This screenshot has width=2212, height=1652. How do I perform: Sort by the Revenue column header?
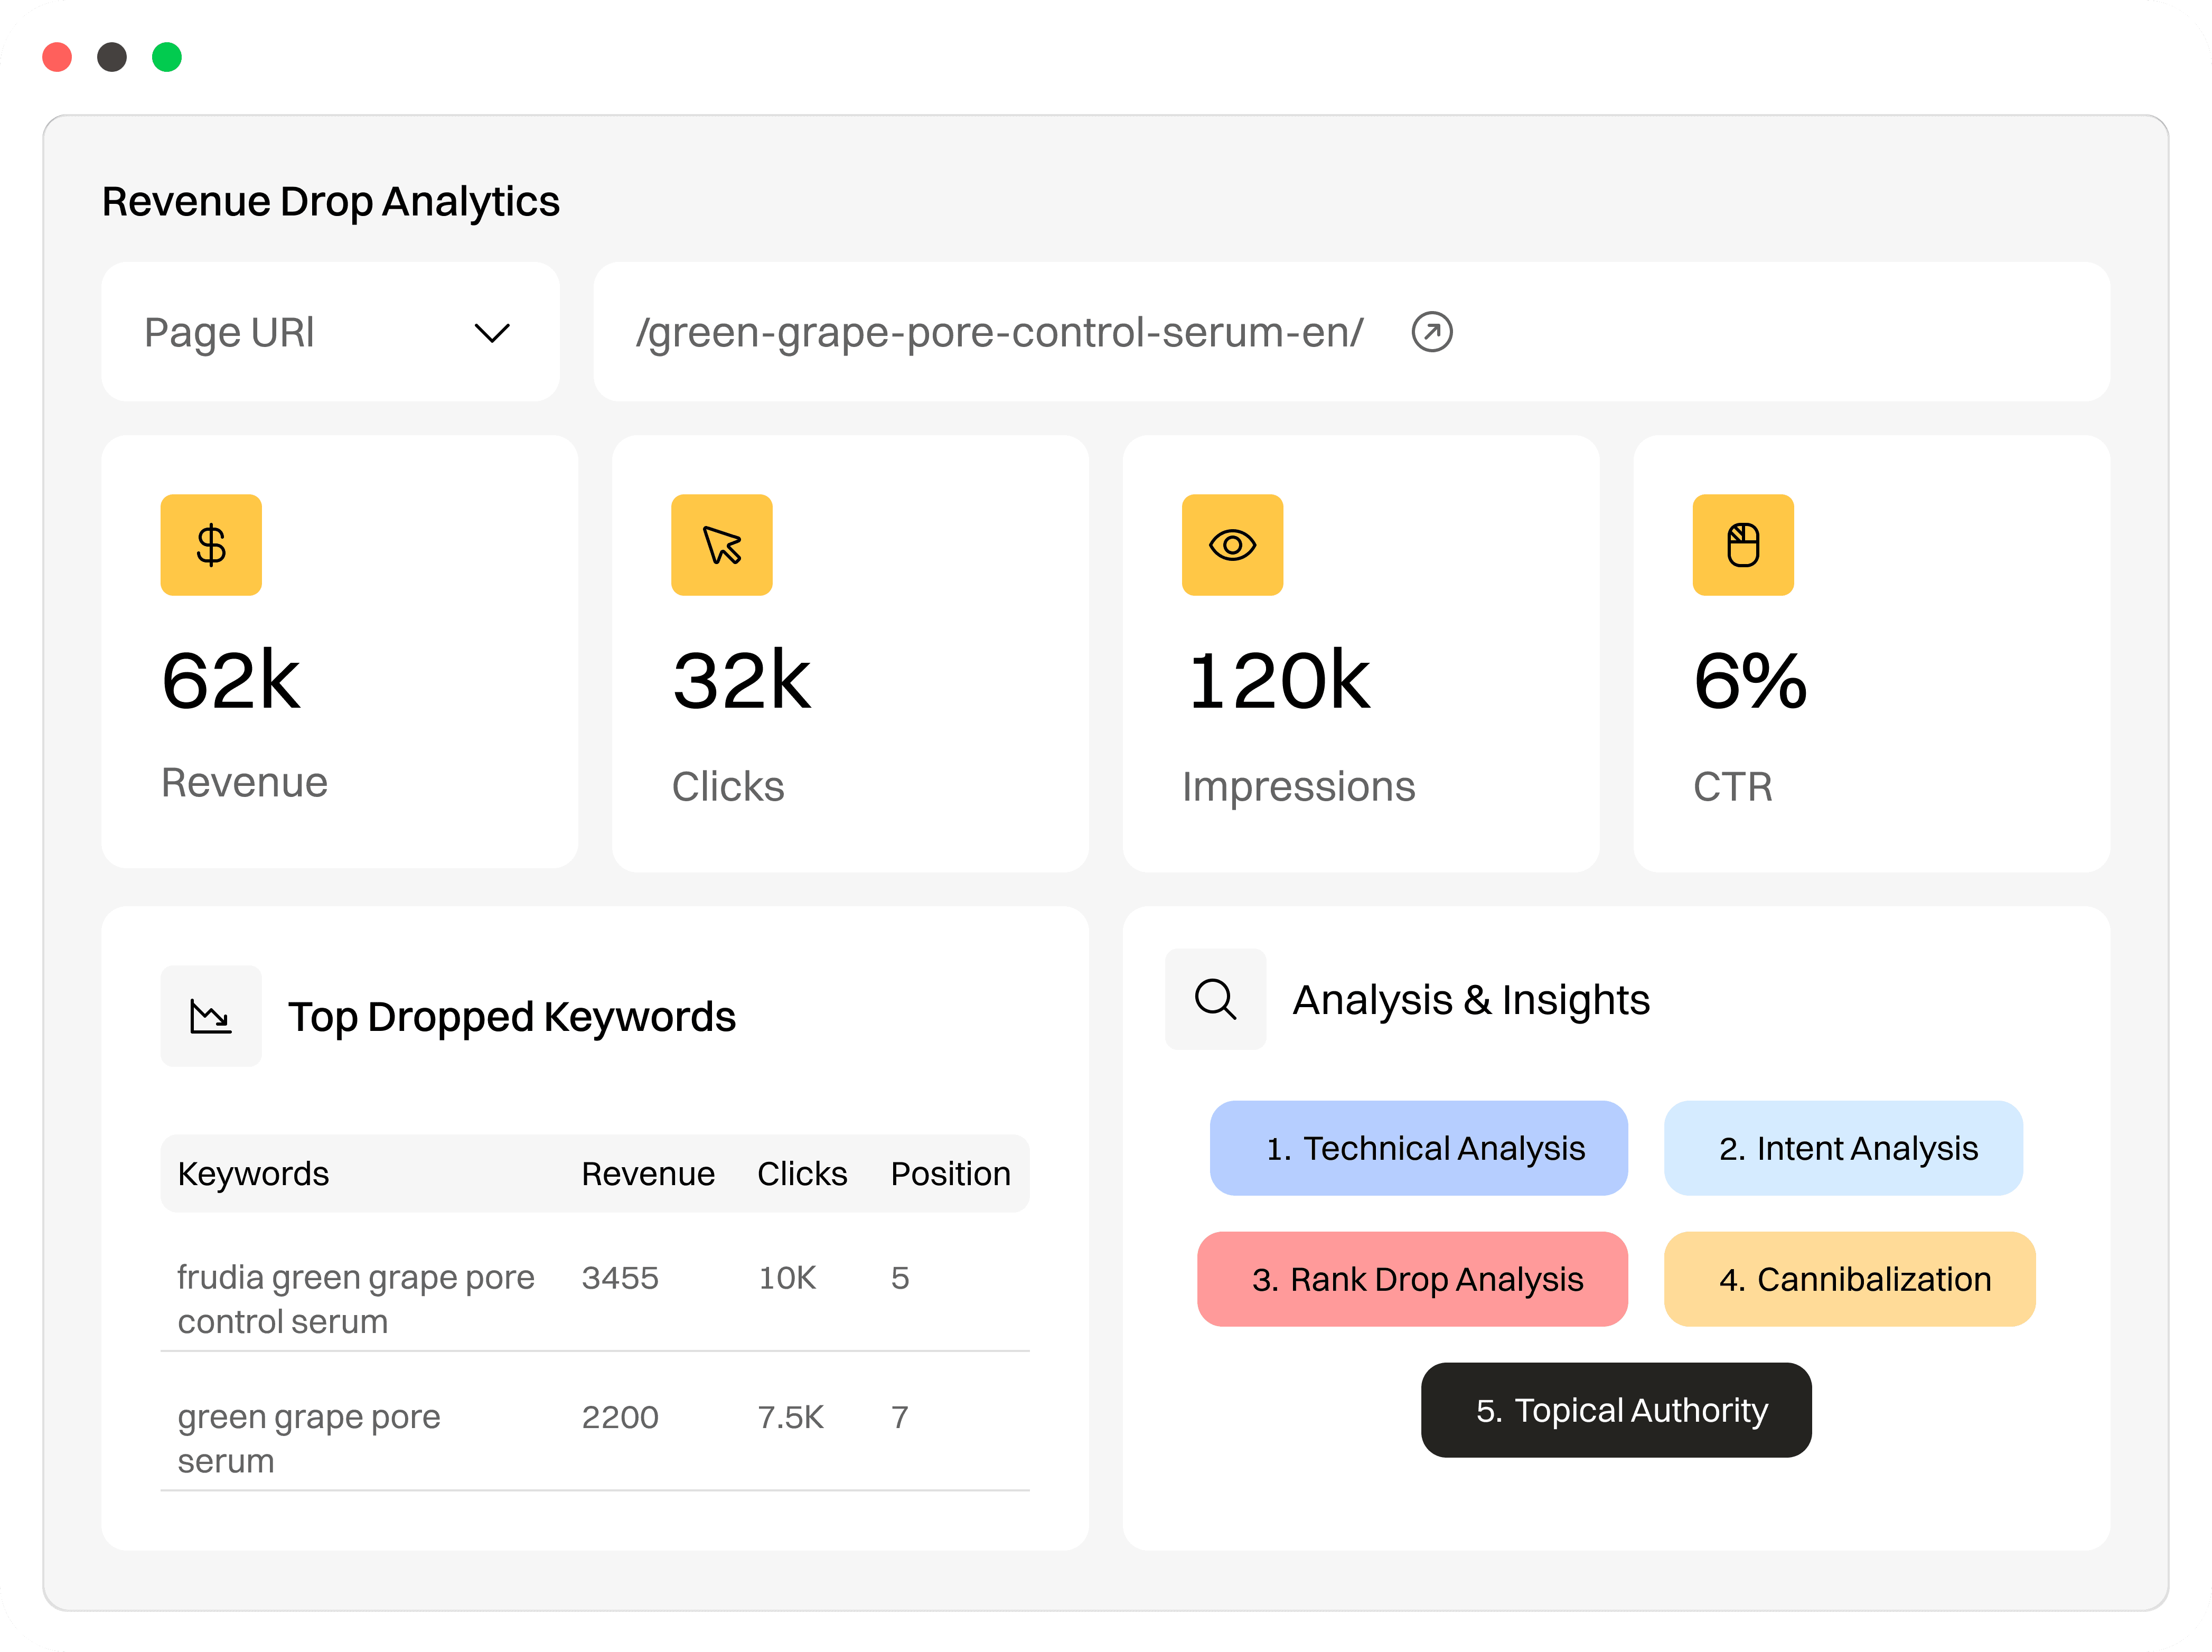coord(648,1174)
